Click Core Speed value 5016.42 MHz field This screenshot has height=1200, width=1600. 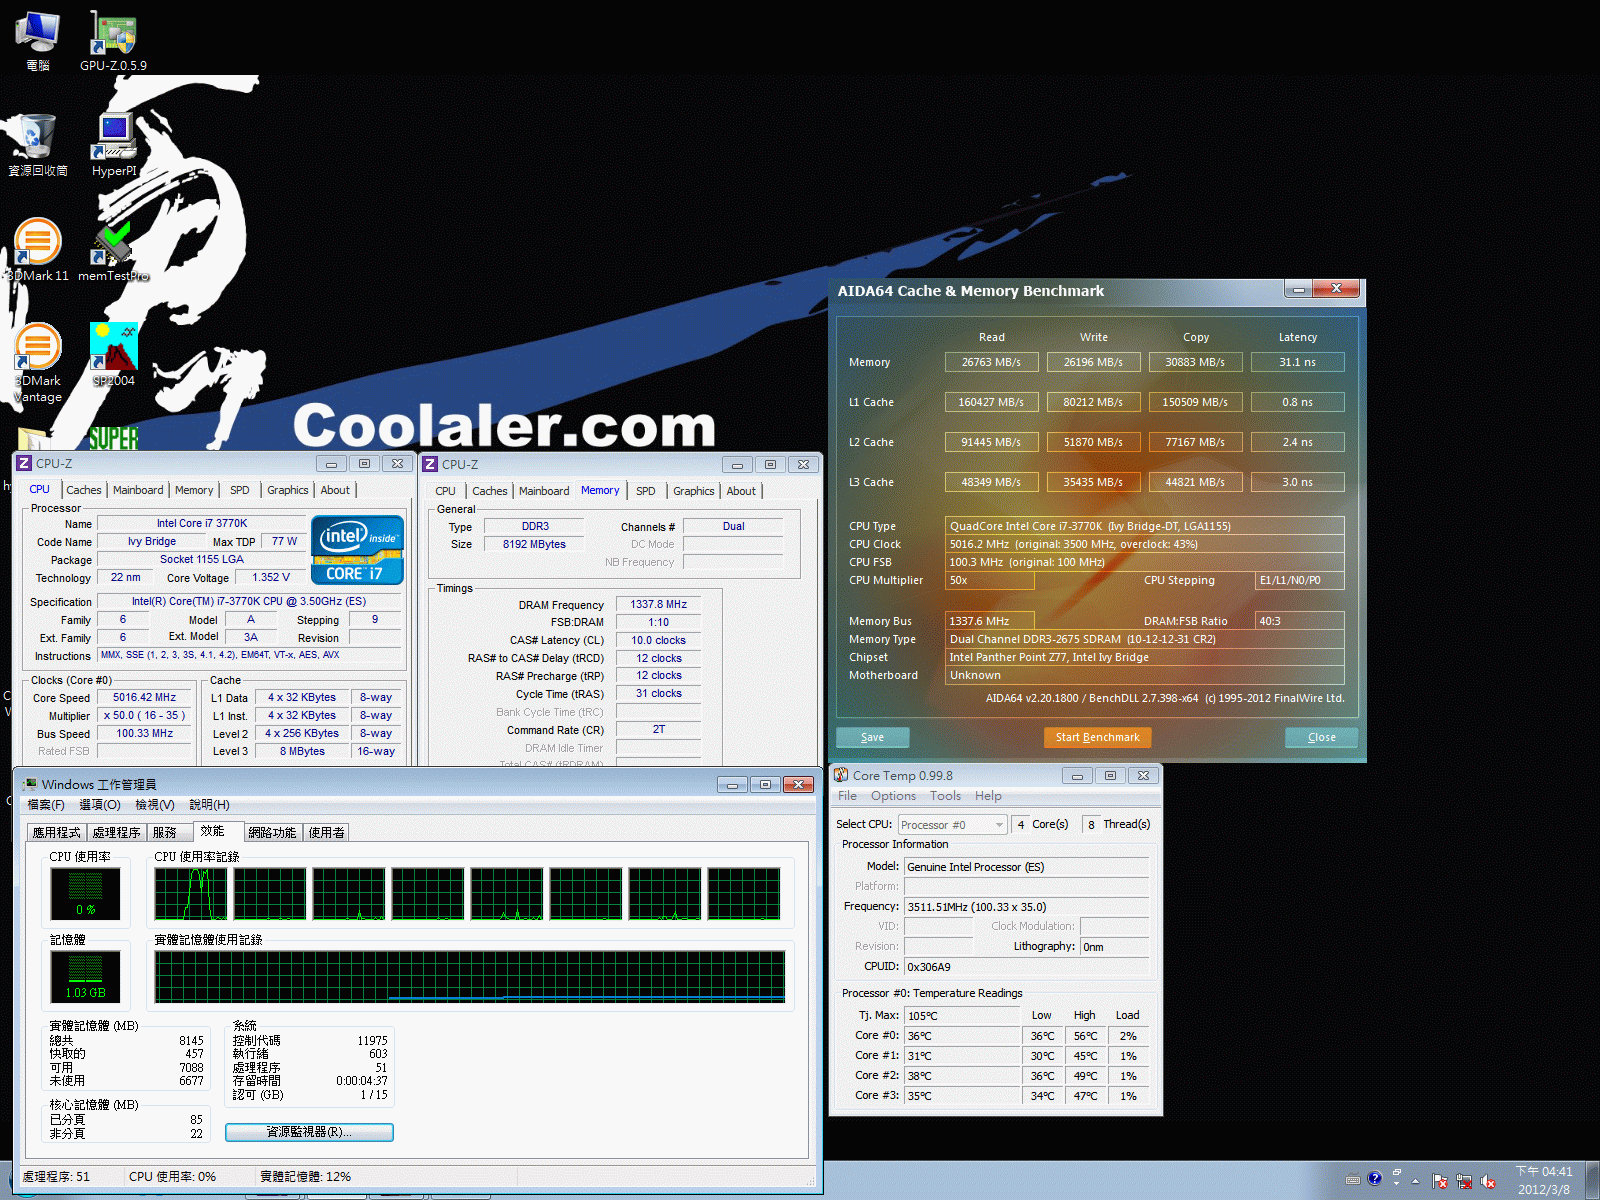144,697
